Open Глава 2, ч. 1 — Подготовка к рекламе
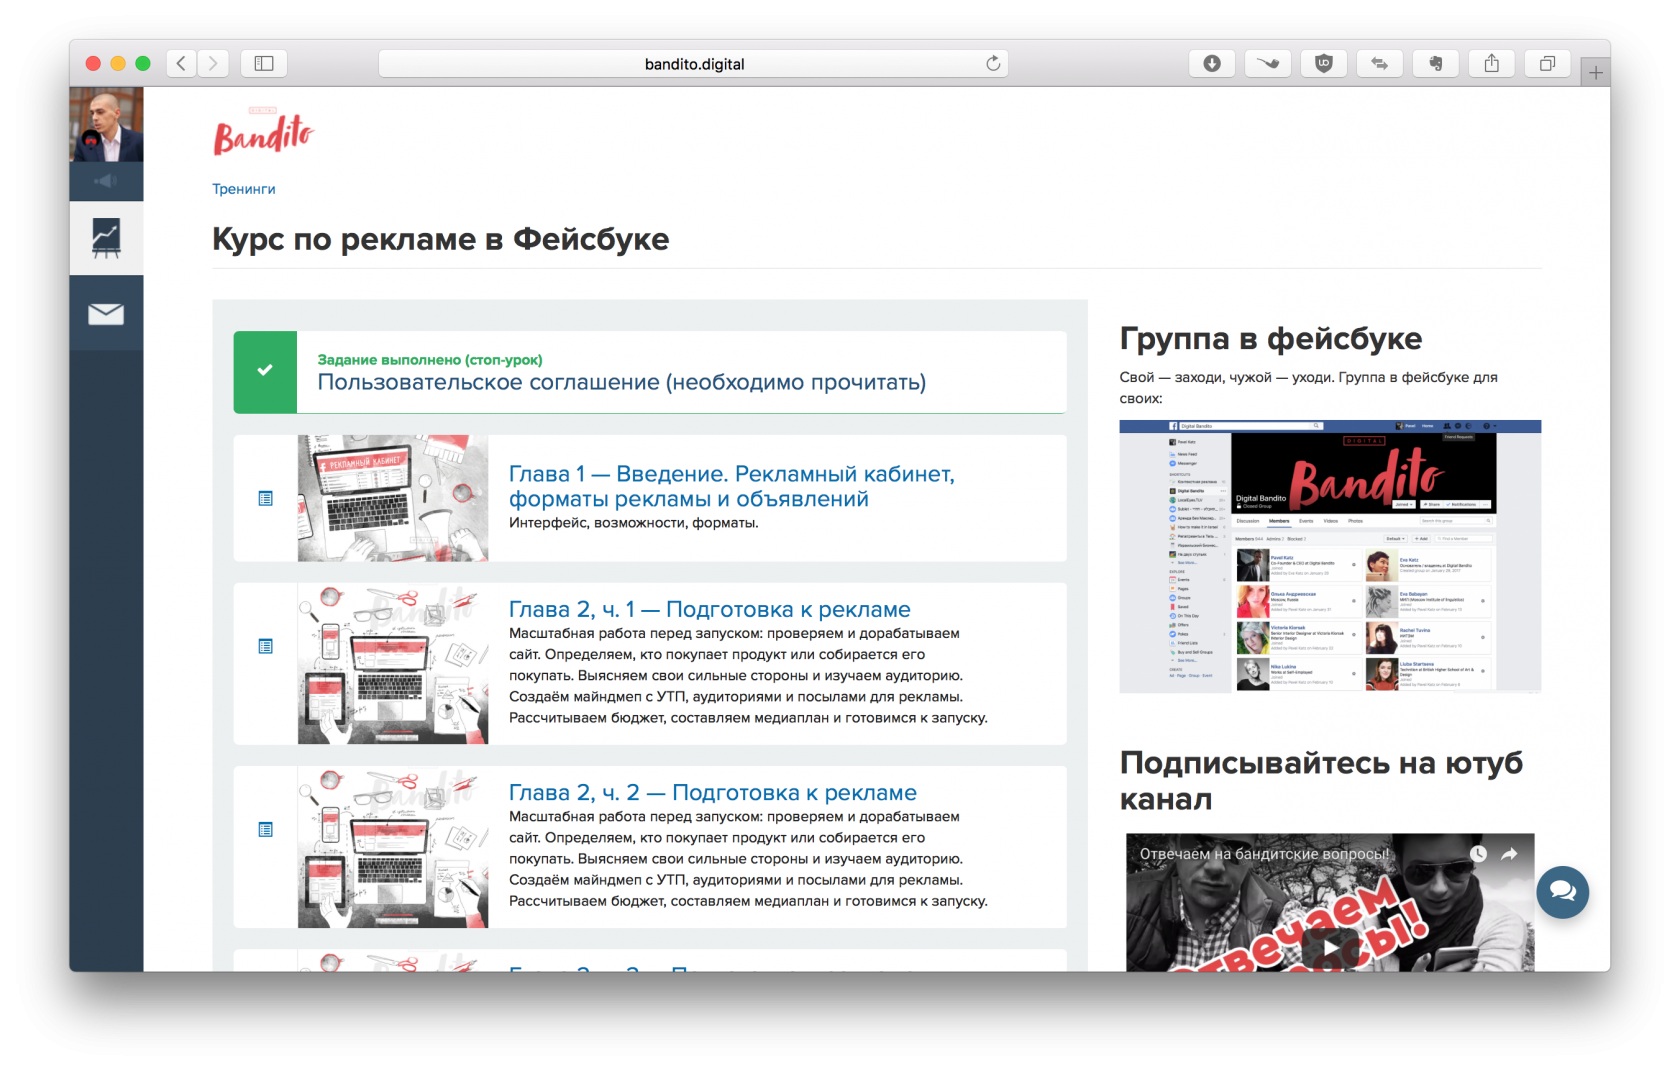The height and width of the screenshot is (1071, 1680). pos(710,609)
